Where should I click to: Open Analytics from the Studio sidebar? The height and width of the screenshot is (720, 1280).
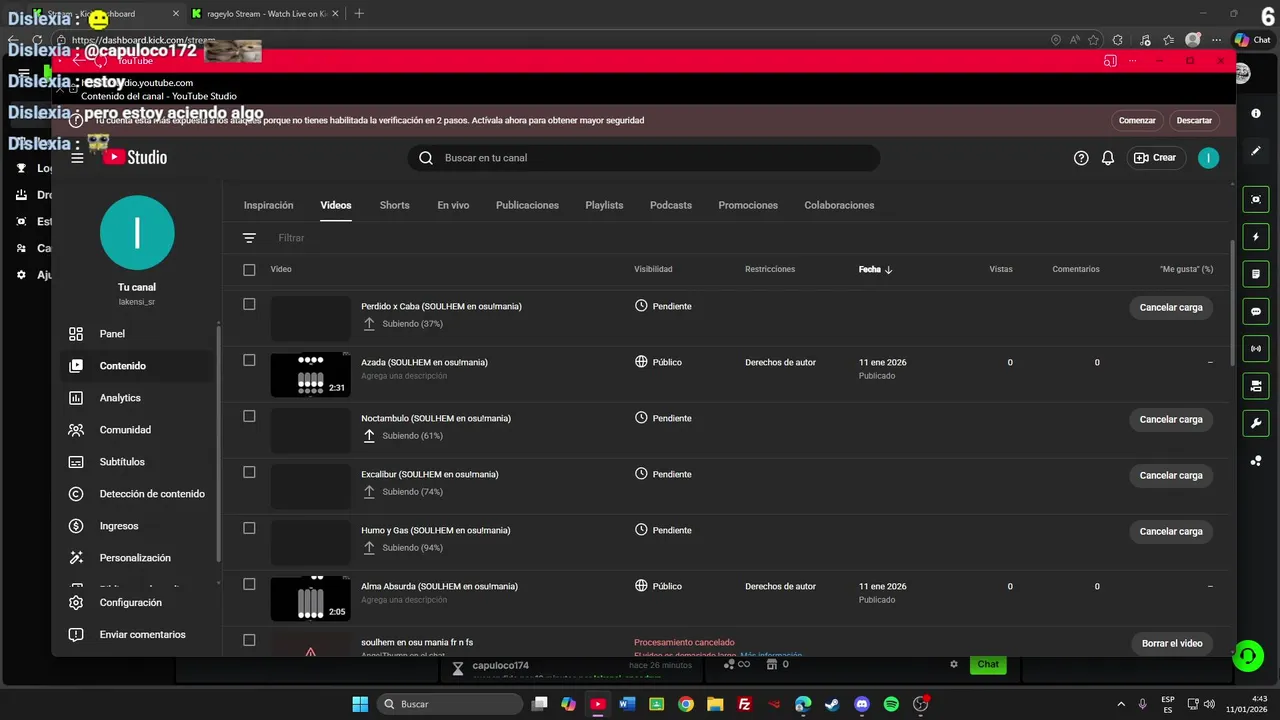pos(137,398)
